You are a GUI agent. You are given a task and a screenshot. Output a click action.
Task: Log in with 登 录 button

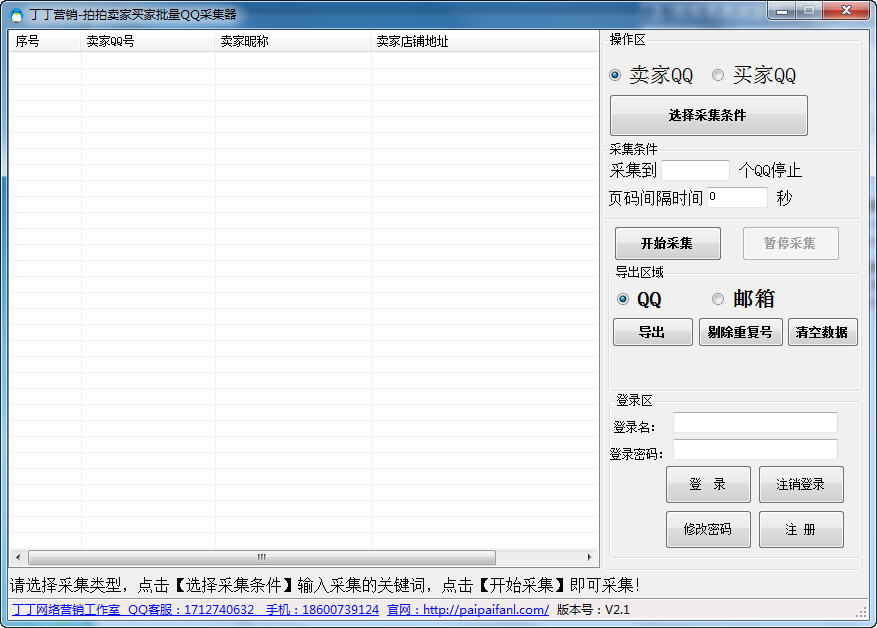pos(708,484)
